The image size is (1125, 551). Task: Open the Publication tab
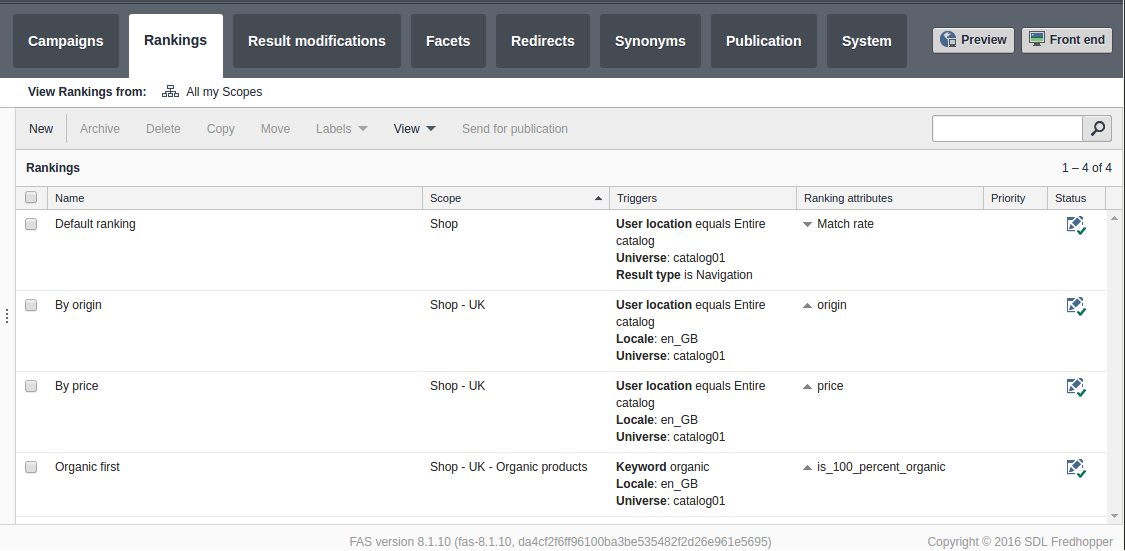[763, 41]
